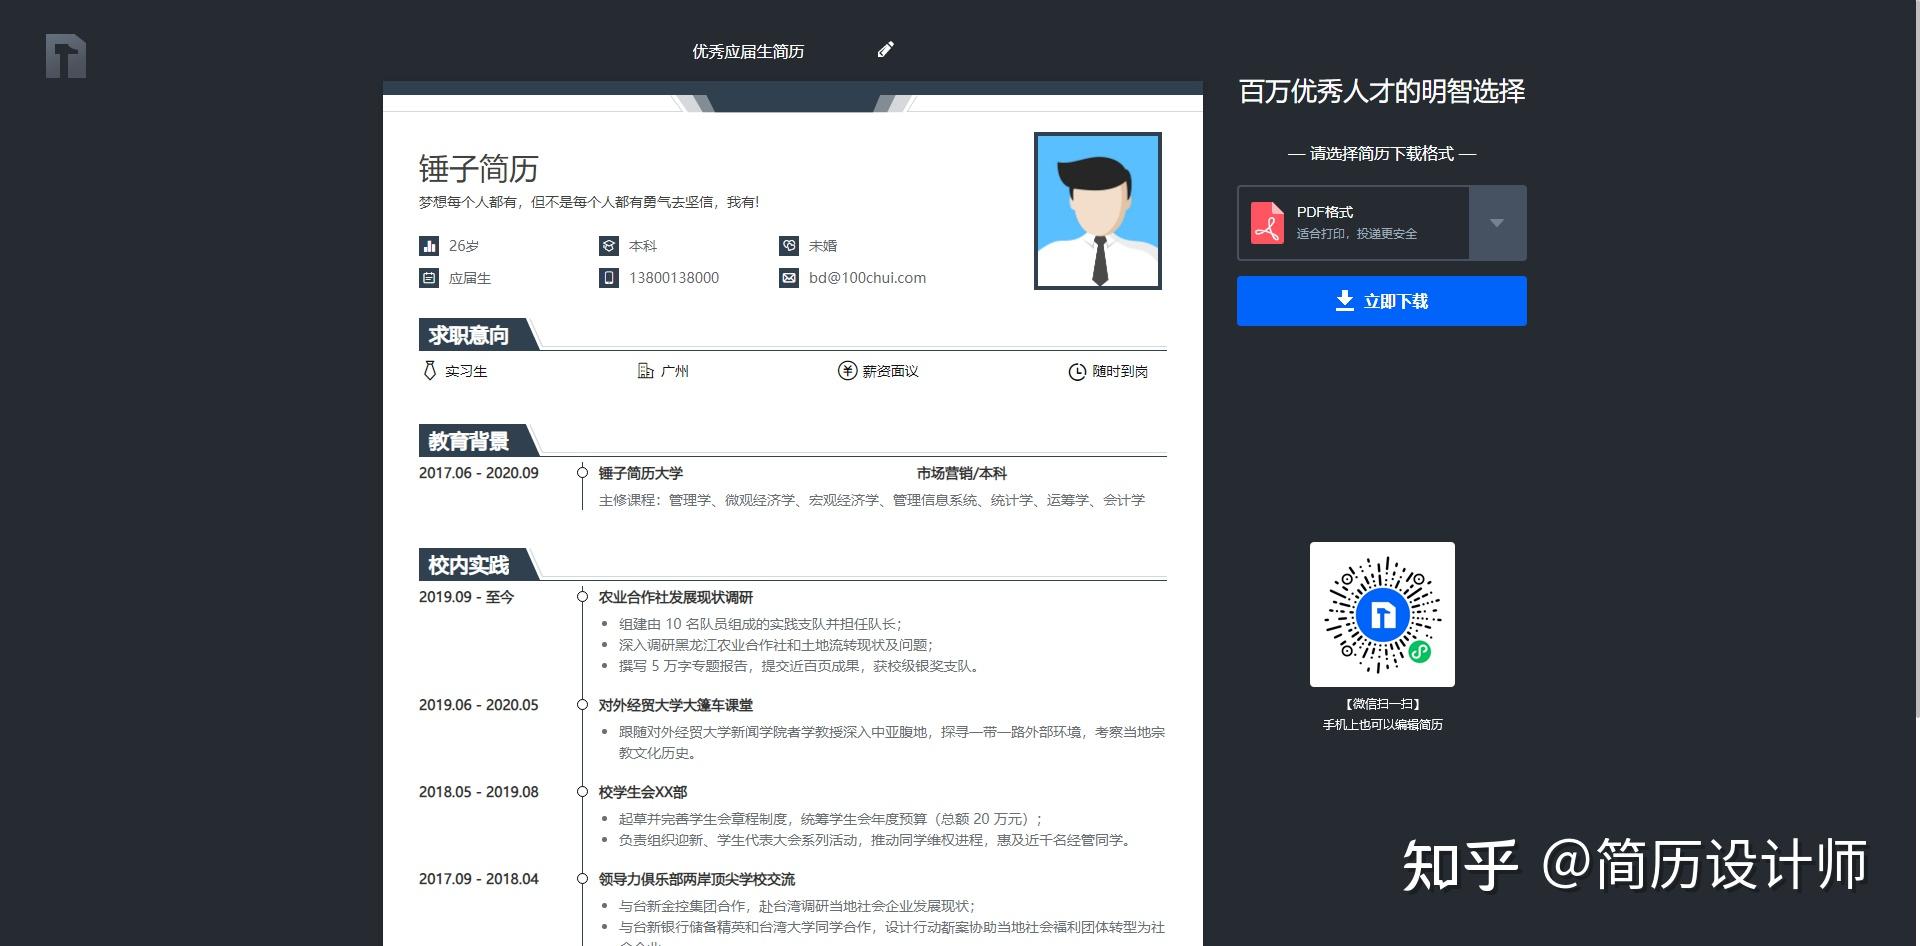1920x946 pixels.
Task: Click the date 2018.05 - 2019.08
Action: pyautogui.click(x=478, y=792)
